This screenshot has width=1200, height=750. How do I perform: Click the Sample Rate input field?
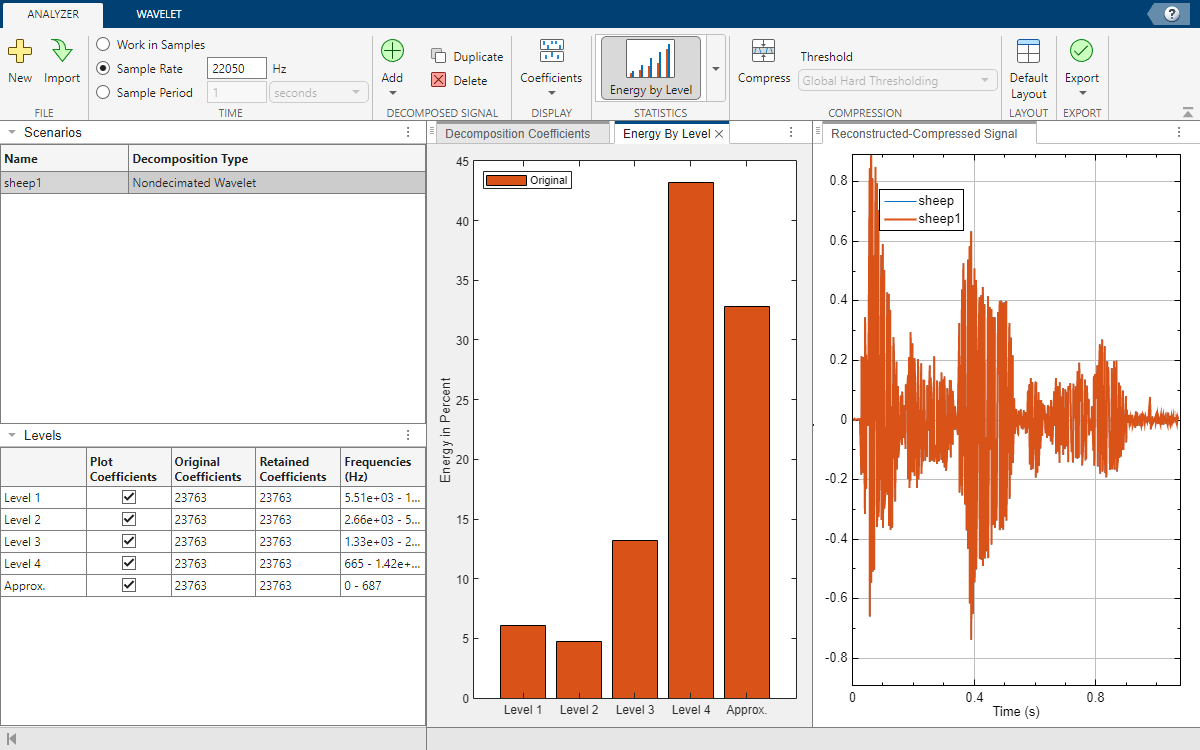pos(236,69)
